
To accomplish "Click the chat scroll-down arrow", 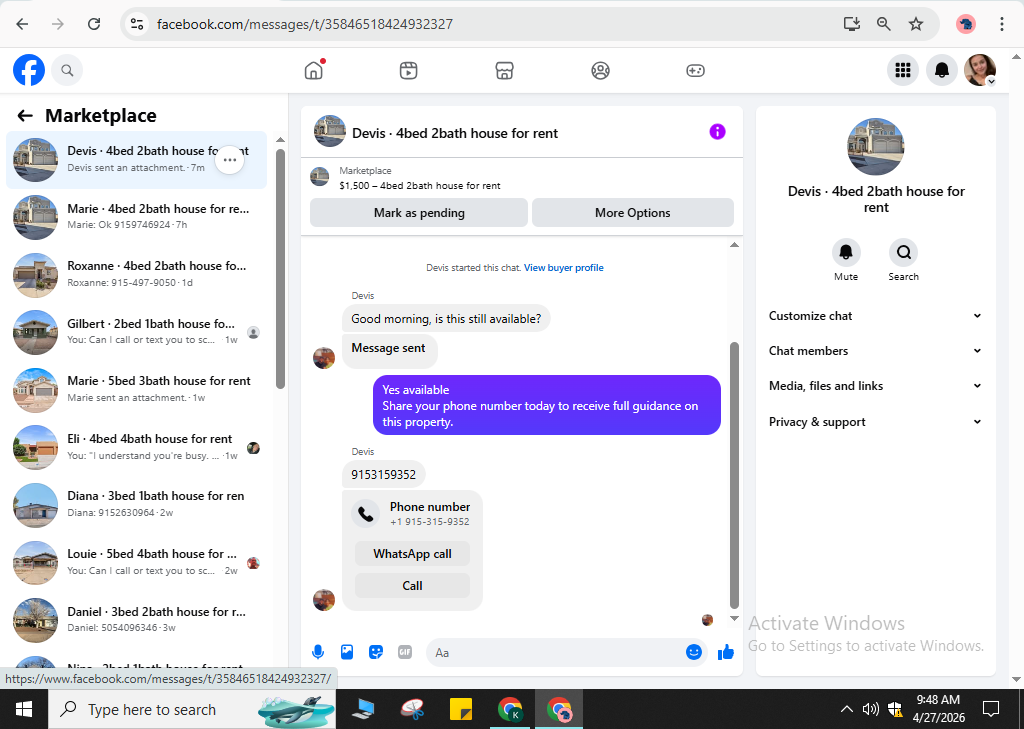I will tap(734, 618).
